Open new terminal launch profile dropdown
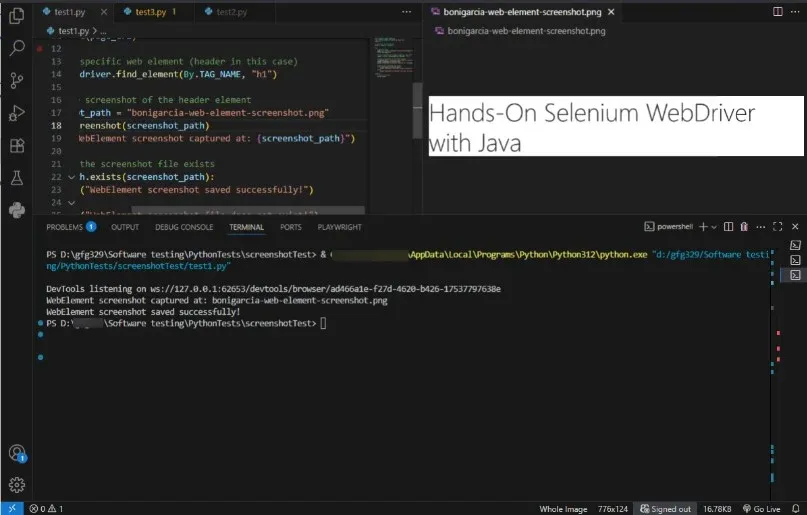This screenshot has height=515, width=807. tap(715, 227)
